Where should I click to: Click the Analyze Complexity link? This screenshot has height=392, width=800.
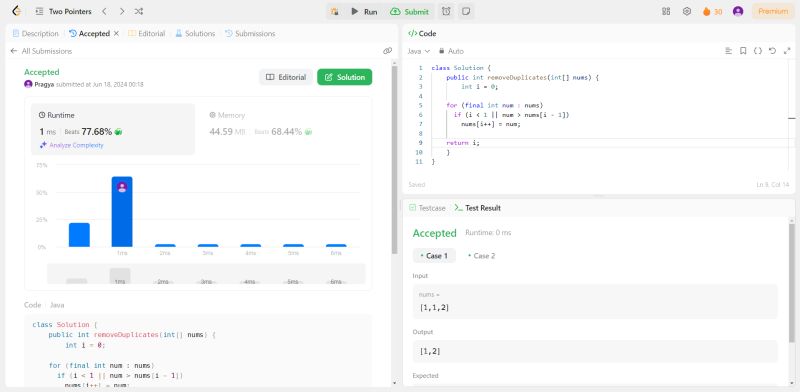[x=71, y=145]
